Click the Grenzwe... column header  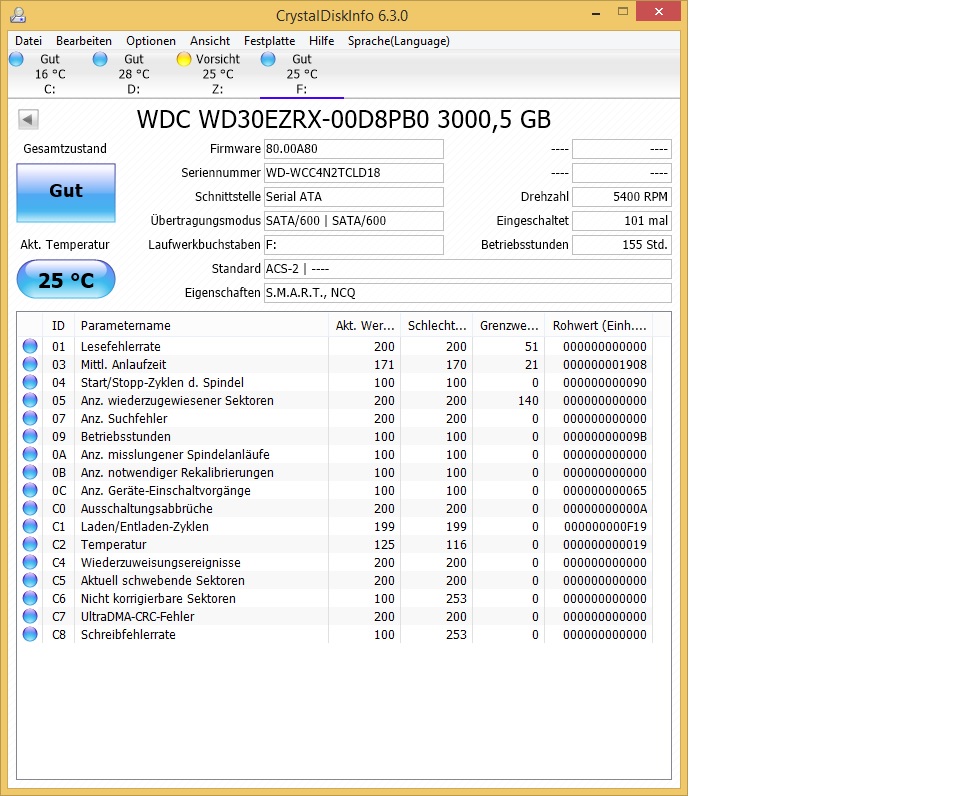(509, 325)
